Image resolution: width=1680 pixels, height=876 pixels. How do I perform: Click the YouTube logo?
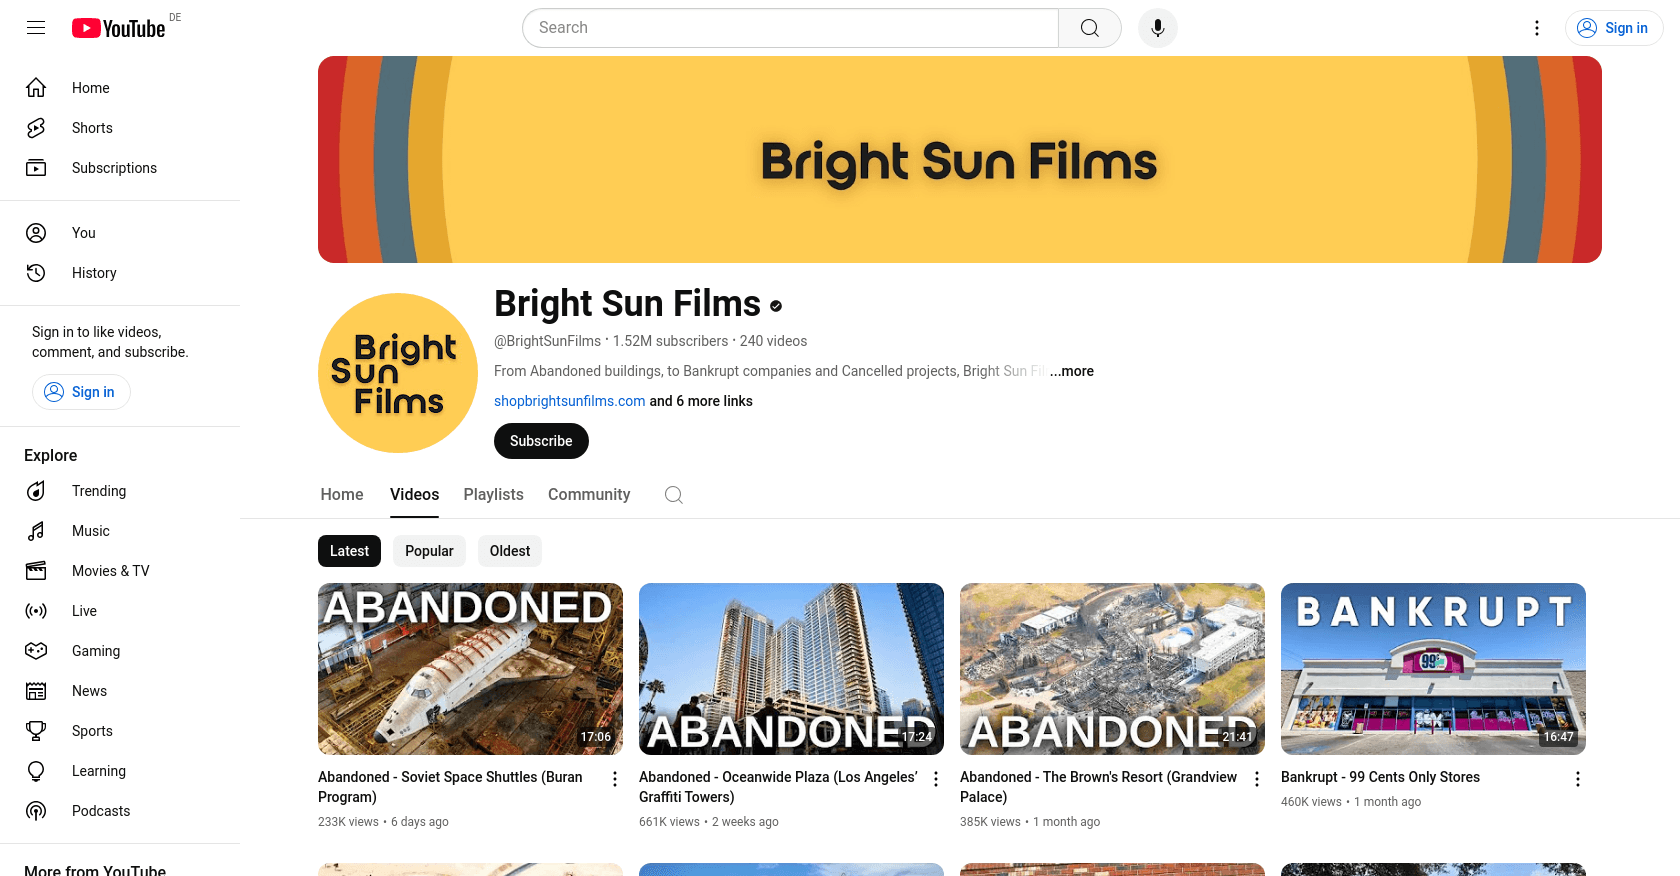(x=118, y=28)
